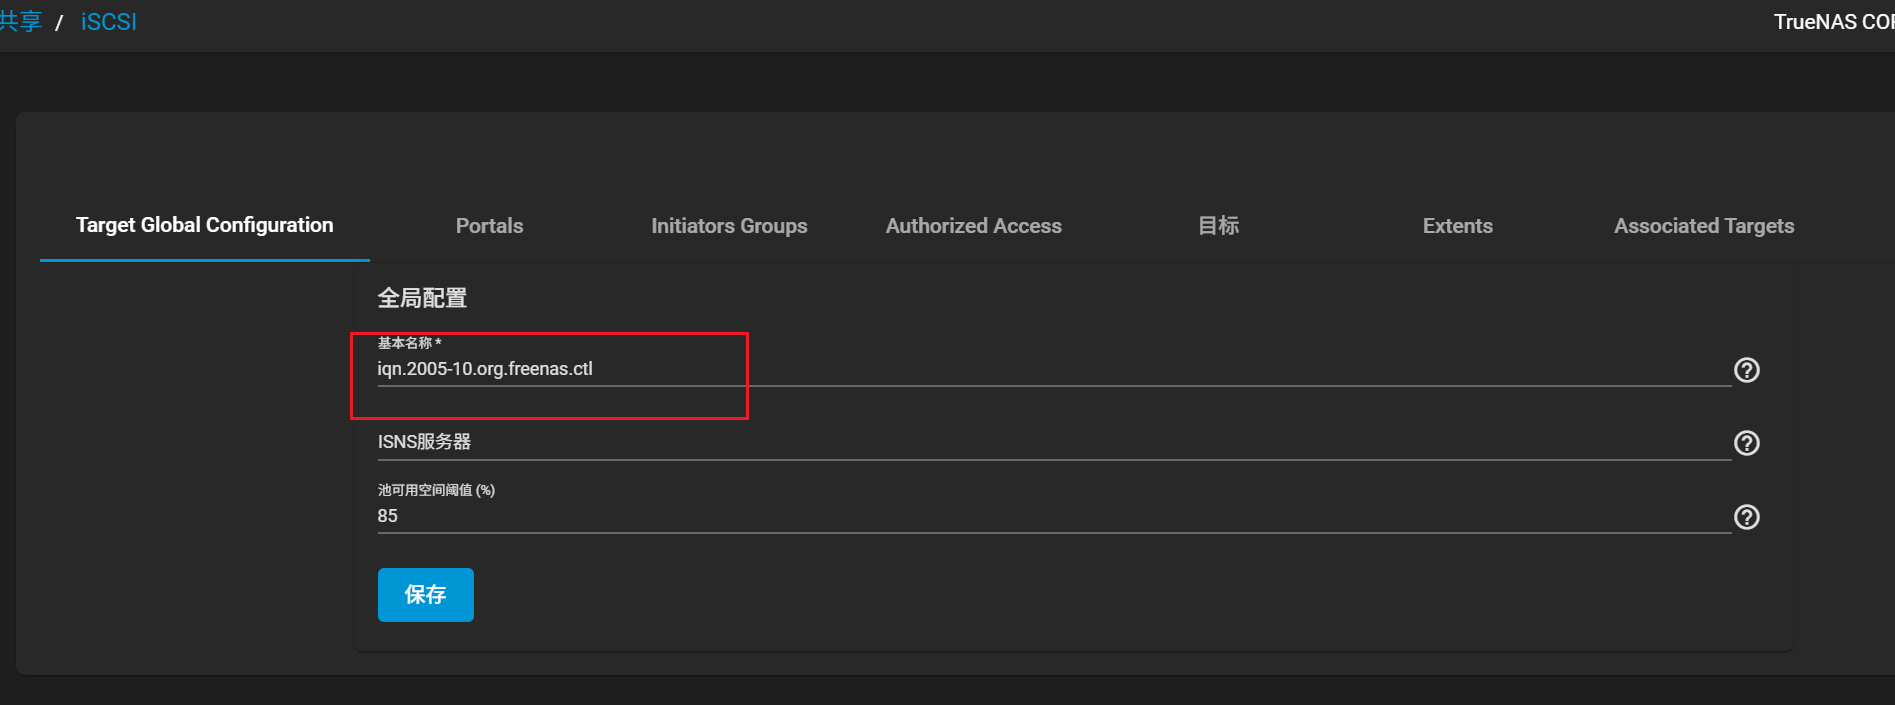Click the iSCSI breadcrumb link
Viewport: 1895px width, 705px height.
coord(108,22)
